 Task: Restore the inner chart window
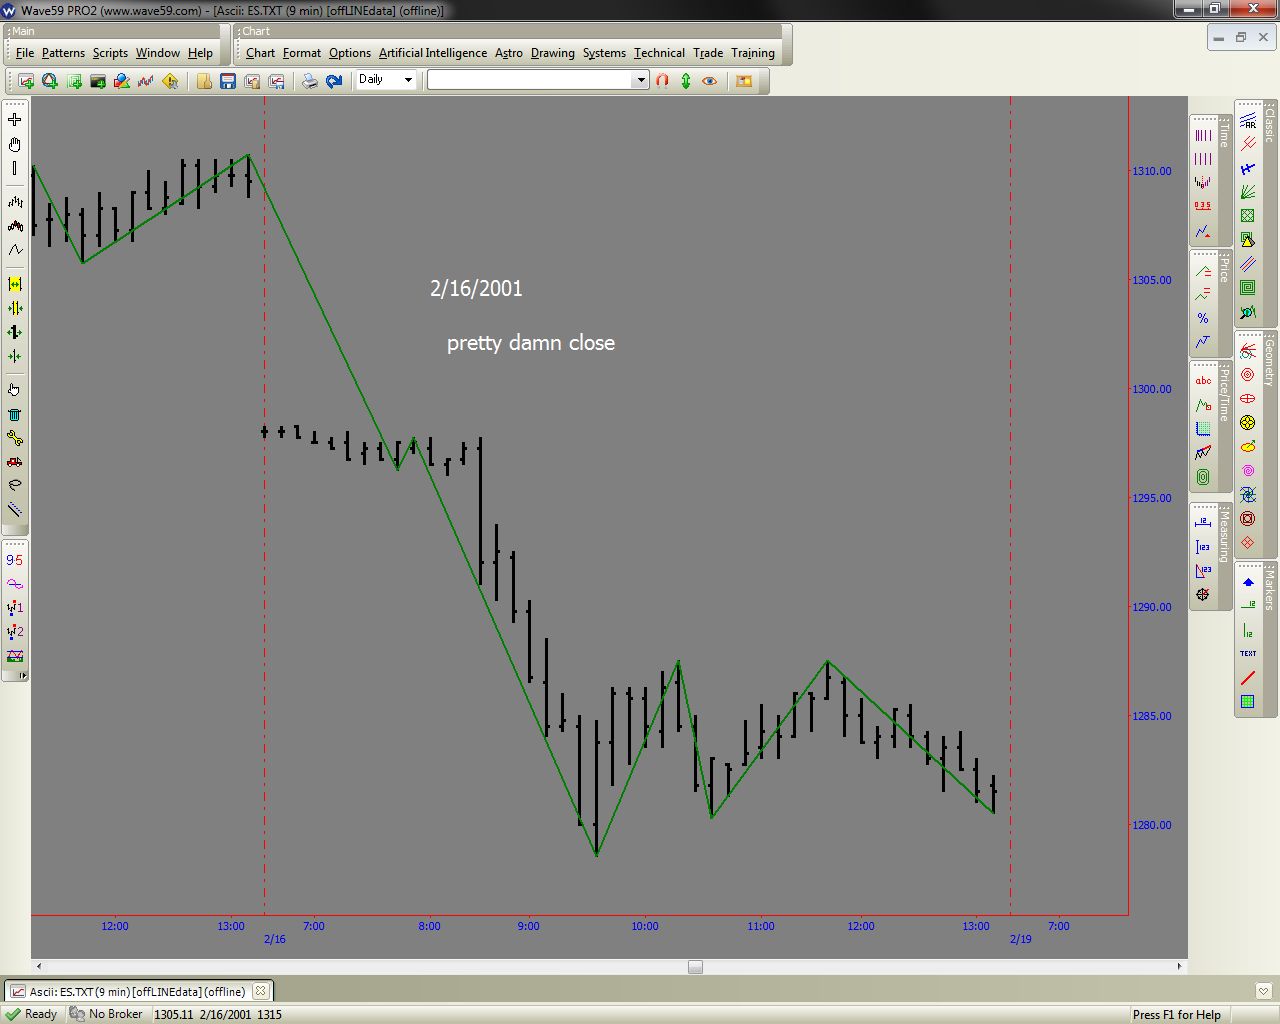pos(1241,37)
